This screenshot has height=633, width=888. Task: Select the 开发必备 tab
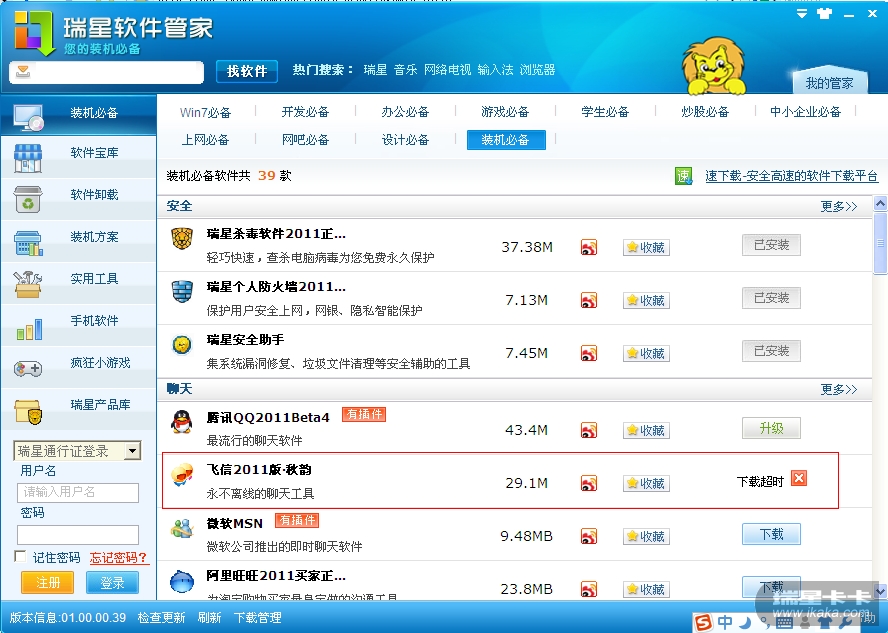coord(305,112)
